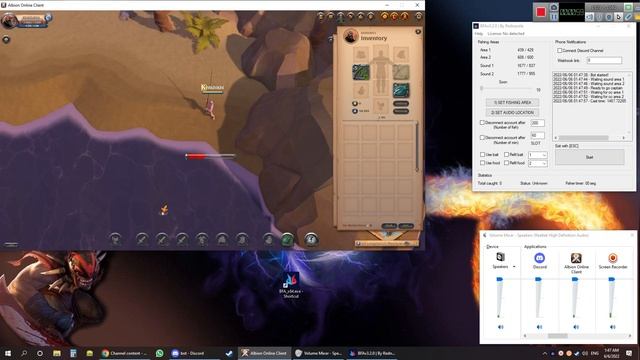Click the player avatar in Inventory header
Viewport: 640px width, 360px height.
pyautogui.click(x=351, y=36)
